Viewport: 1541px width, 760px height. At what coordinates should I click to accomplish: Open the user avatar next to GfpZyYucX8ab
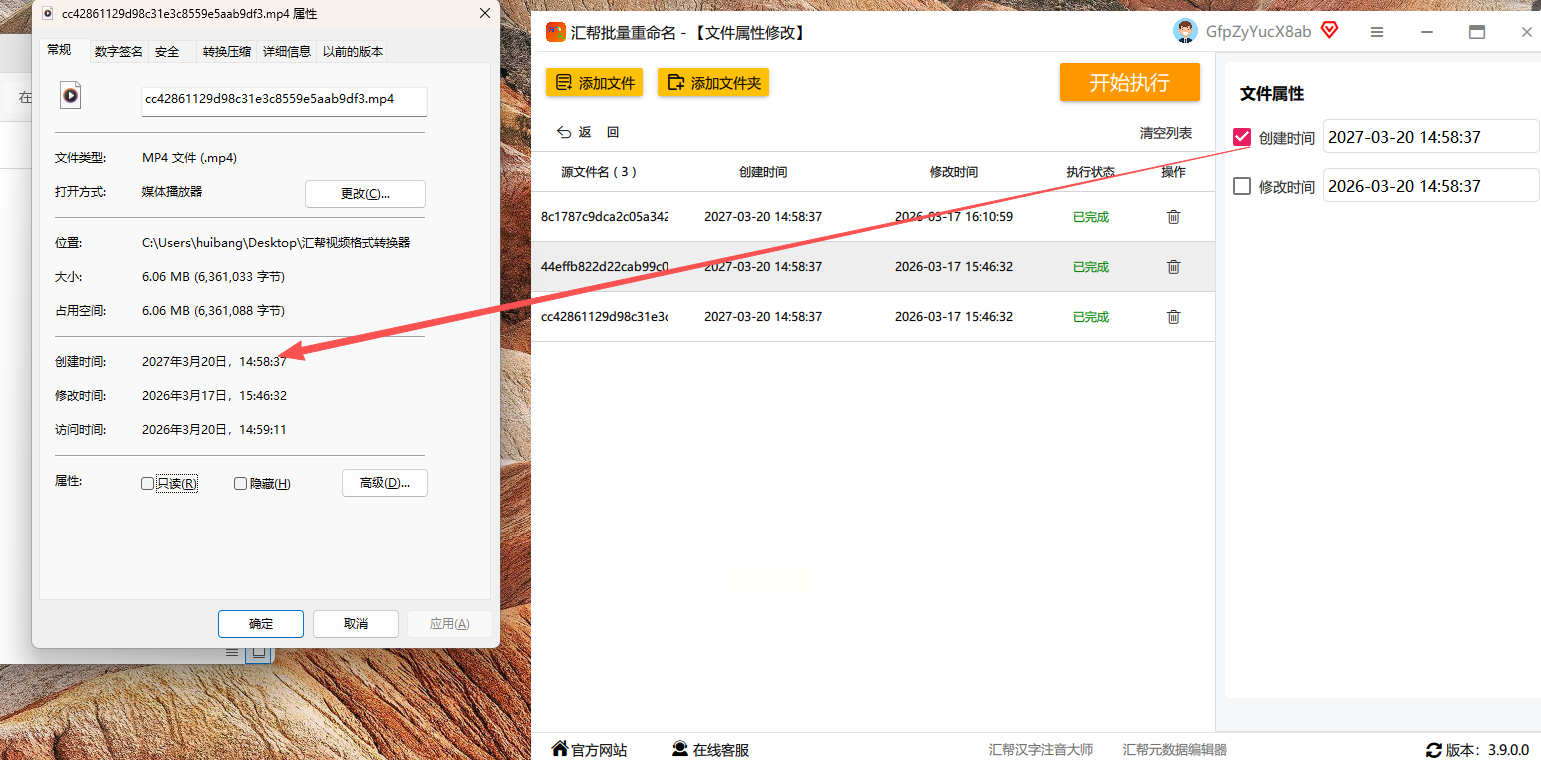click(1185, 31)
